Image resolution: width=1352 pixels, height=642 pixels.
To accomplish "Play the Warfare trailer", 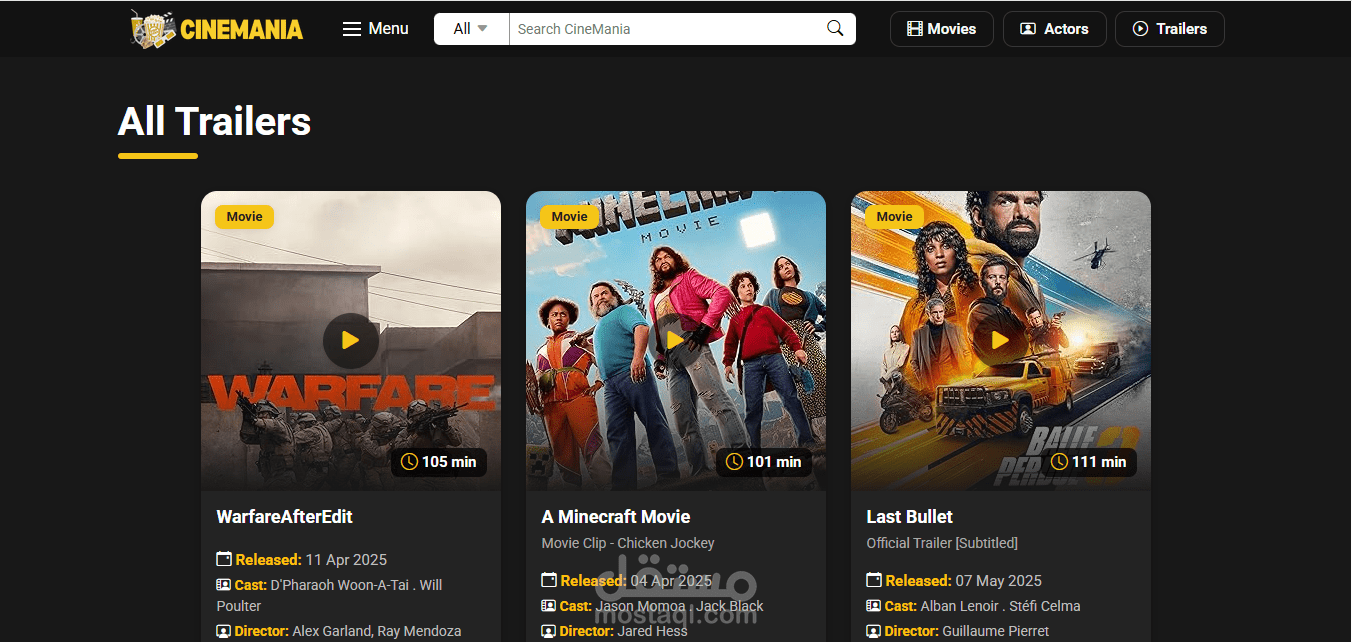I will 350,340.
